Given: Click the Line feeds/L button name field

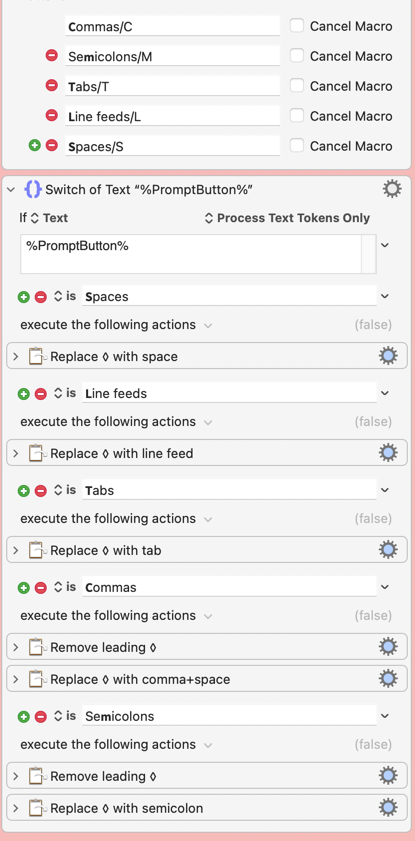Looking at the screenshot, I should click(x=173, y=116).
